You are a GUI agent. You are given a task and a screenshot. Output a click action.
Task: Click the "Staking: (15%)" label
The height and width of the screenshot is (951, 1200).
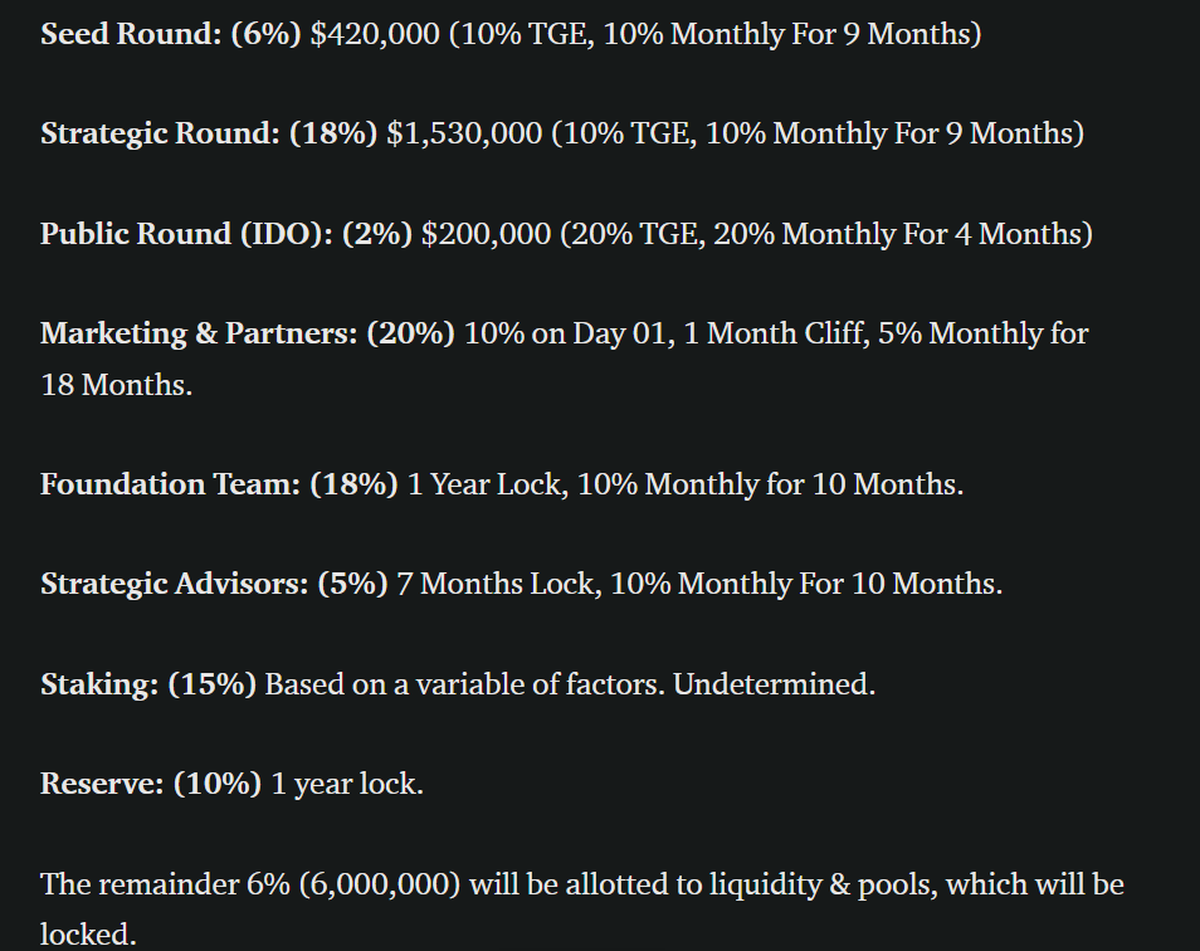point(148,685)
